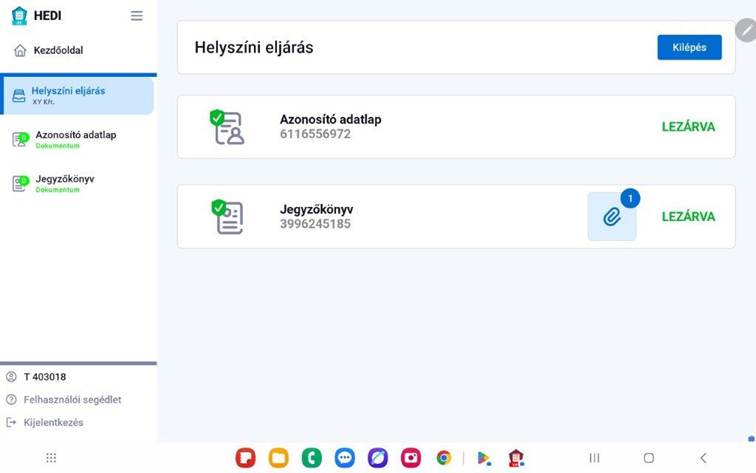Open Jegyzőkönyv attachments paperclip icon
The height and width of the screenshot is (473, 756).
click(x=612, y=217)
